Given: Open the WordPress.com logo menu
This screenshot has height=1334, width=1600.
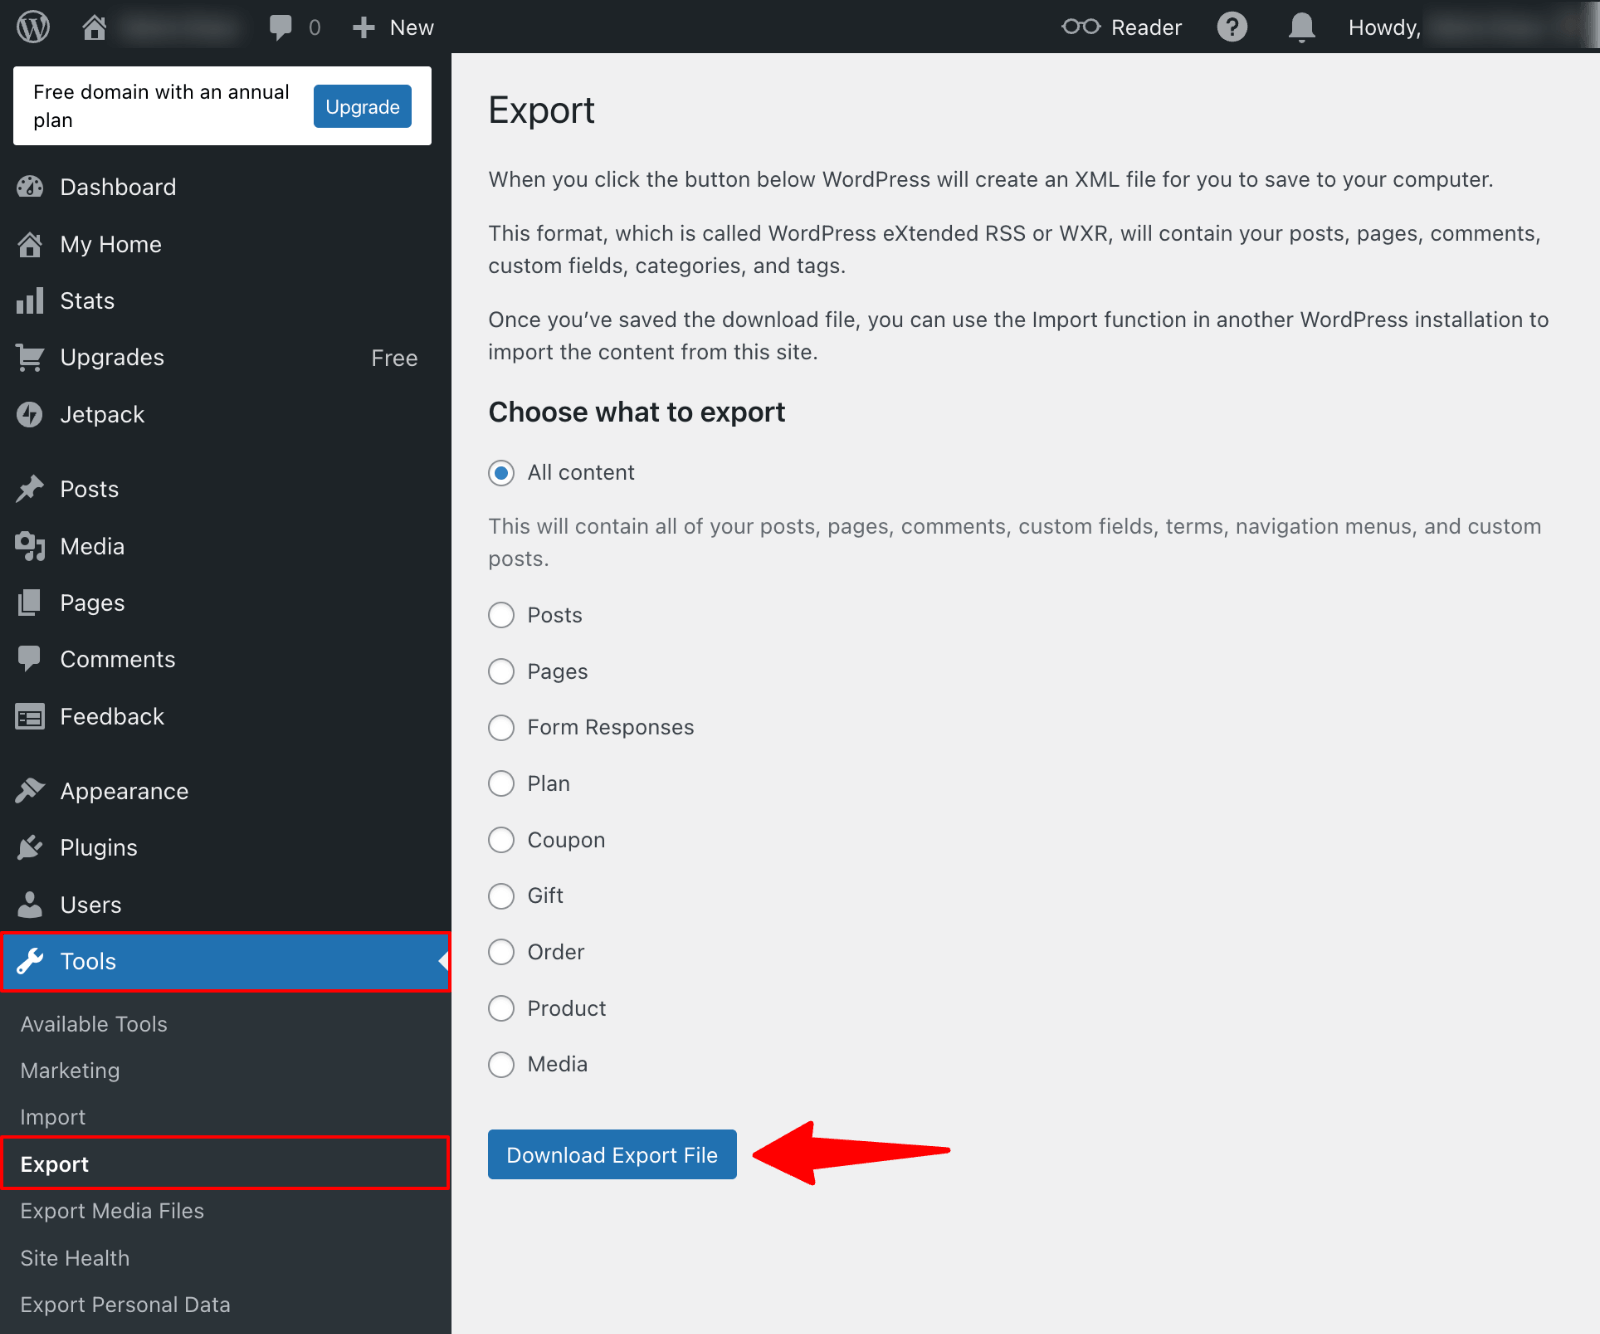Looking at the screenshot, I should click(x=31, y=26).
